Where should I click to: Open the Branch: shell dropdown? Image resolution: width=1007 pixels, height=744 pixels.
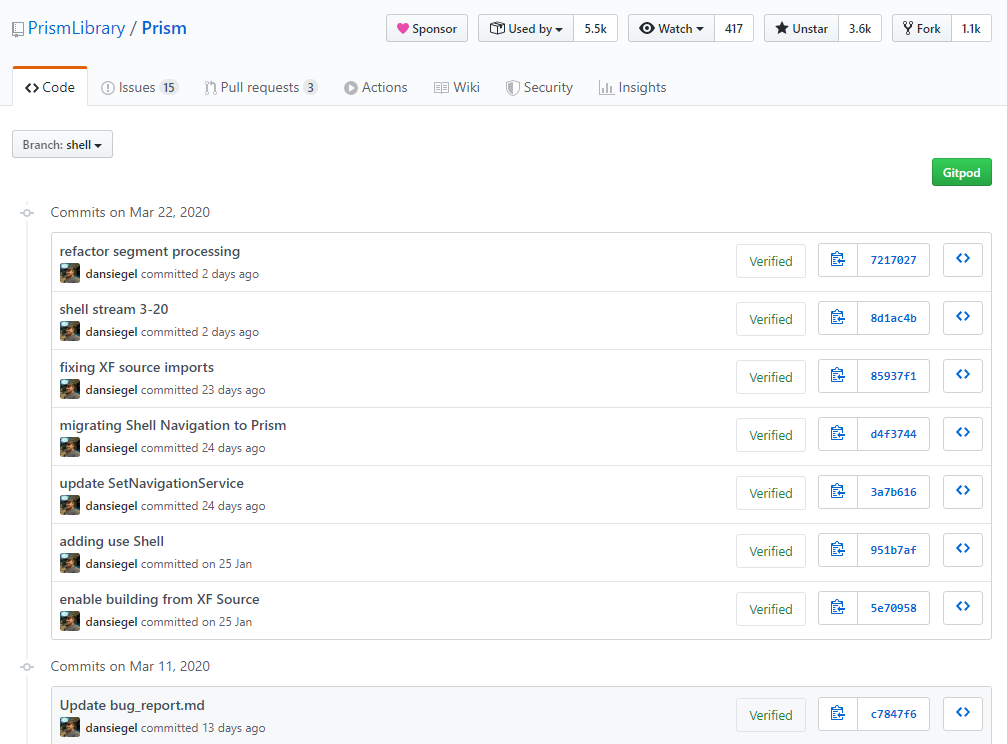[62, 144]
